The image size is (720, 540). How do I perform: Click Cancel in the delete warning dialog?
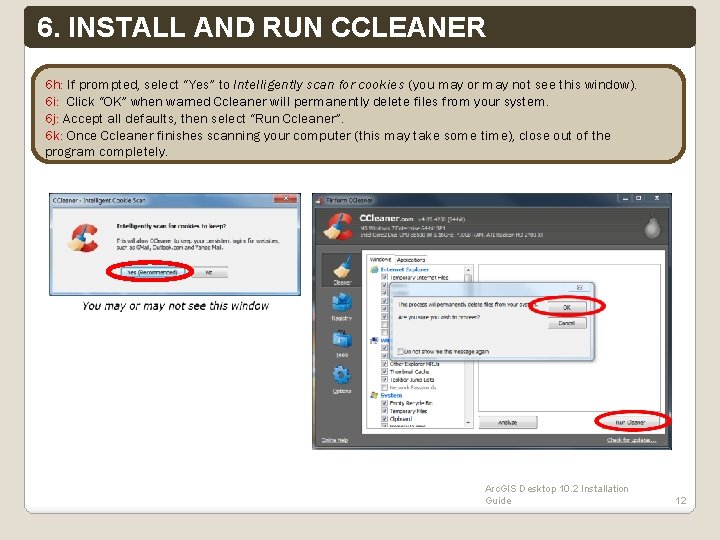click(567, 323)
